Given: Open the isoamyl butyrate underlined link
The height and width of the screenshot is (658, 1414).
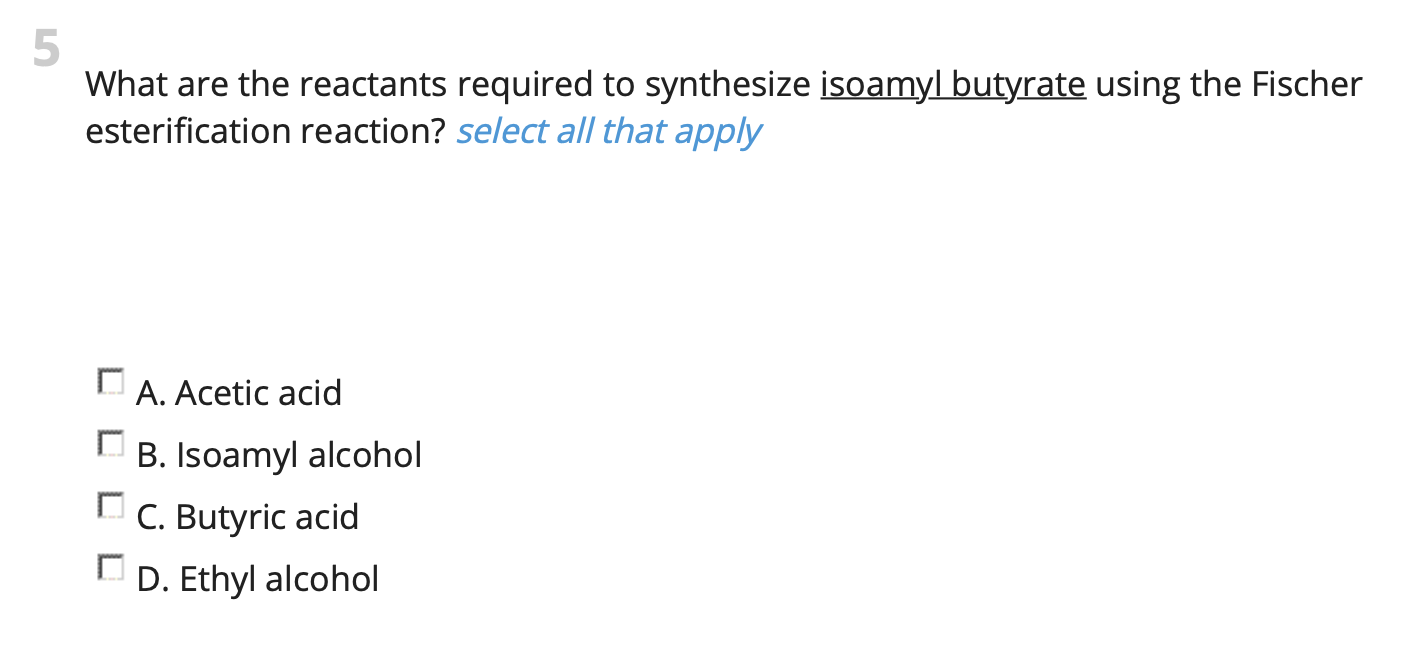Looking at the screenshot, I should point(951,84).
